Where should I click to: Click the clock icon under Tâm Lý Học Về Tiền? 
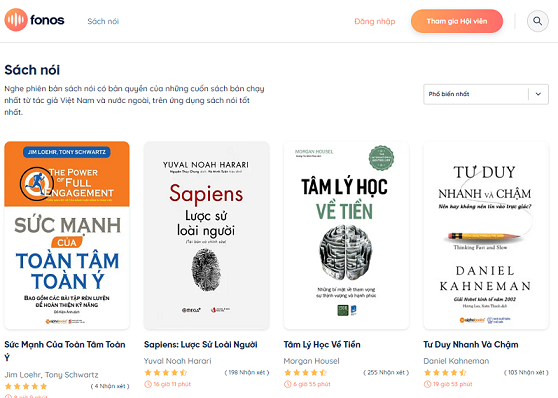[288, 384]
